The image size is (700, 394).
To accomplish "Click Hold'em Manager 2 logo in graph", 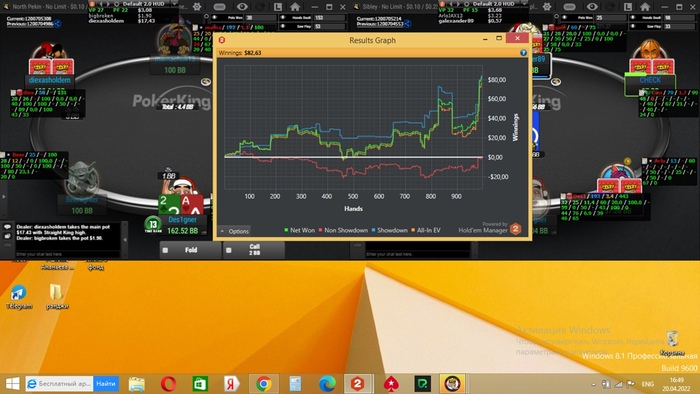I will [x=515, y=229].
